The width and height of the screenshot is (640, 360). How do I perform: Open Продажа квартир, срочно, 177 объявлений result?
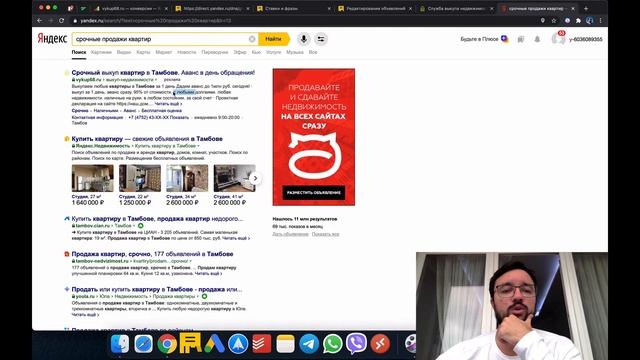152,254
